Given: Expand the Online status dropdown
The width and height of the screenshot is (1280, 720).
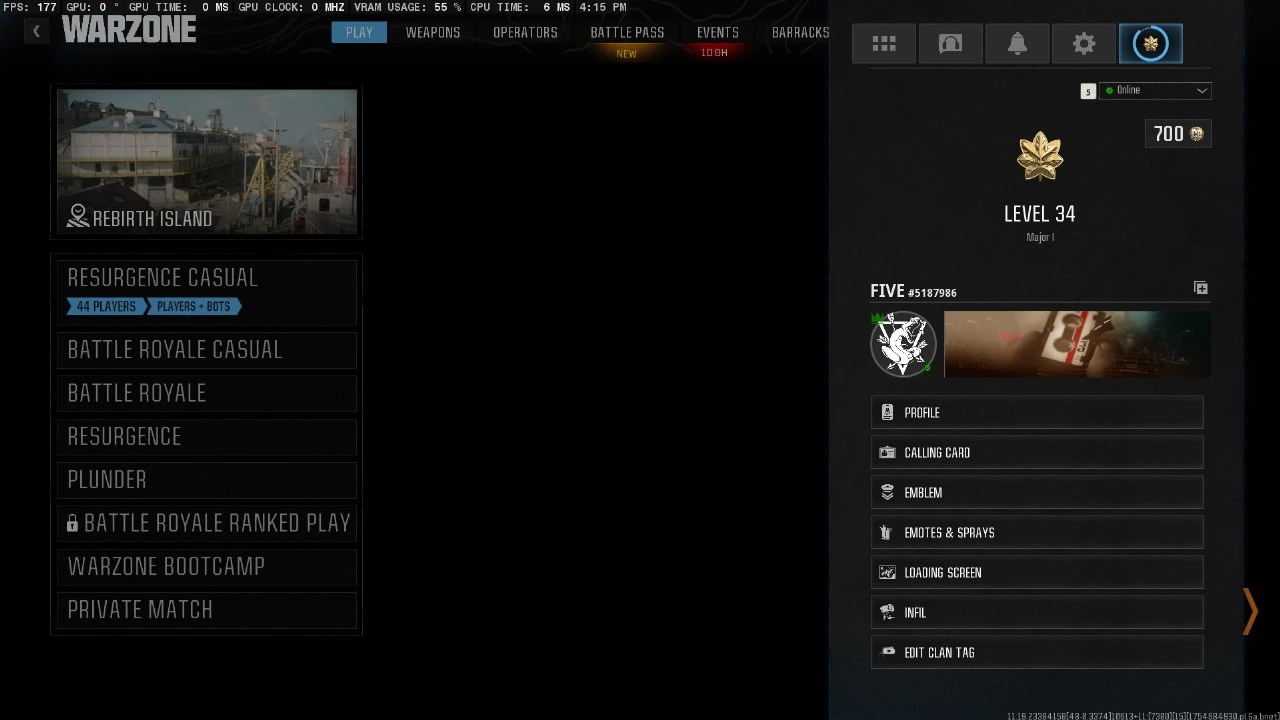Looking at the screenshot, I should coord(1155,91).
